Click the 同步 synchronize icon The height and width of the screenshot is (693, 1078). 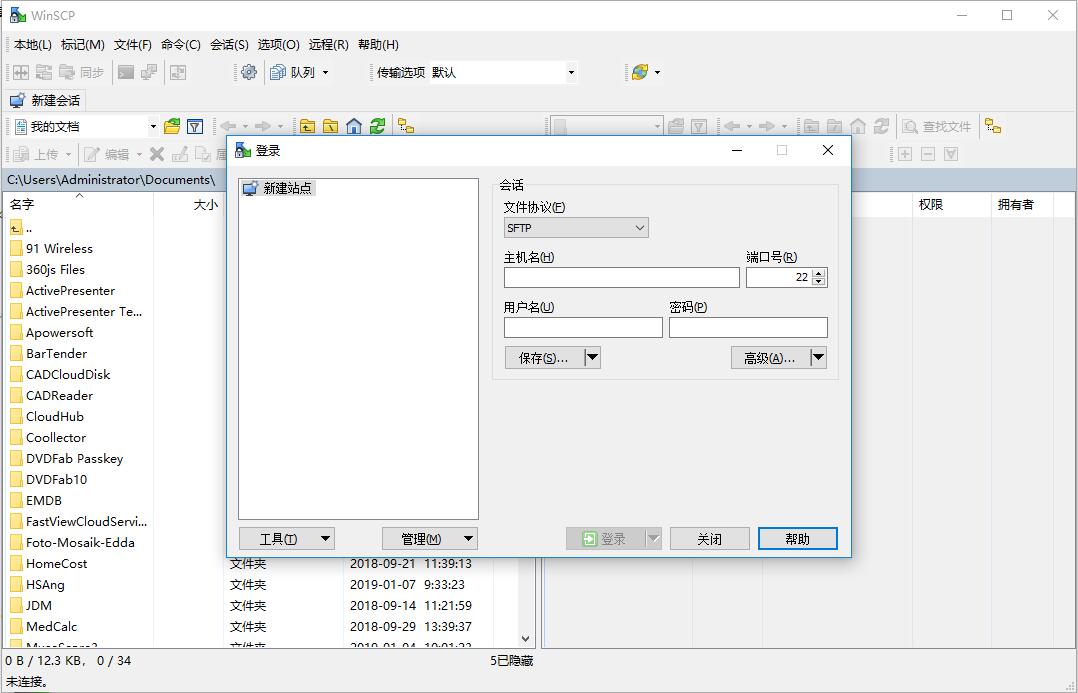pyautogui.click(x=81, y=72)
